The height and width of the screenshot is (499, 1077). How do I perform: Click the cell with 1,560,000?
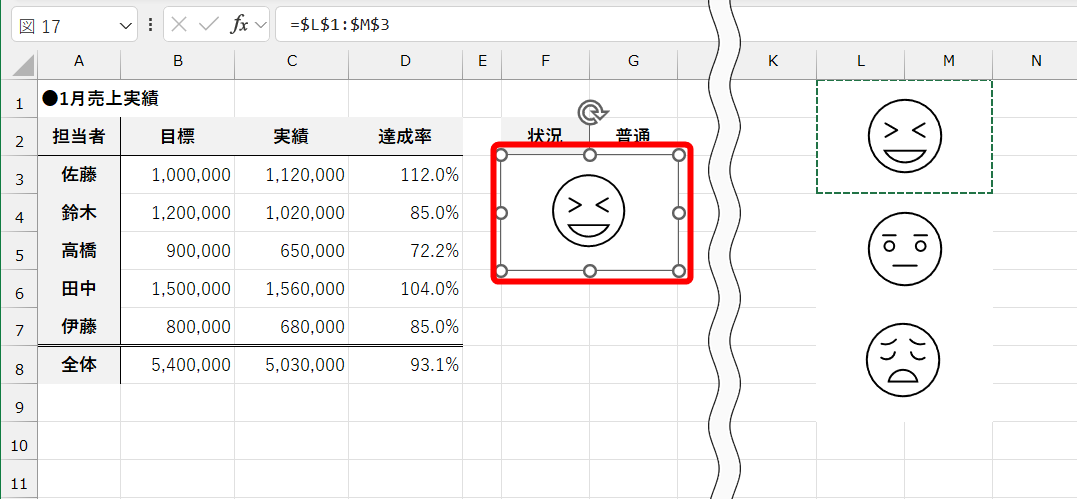[x=292, y=289]
